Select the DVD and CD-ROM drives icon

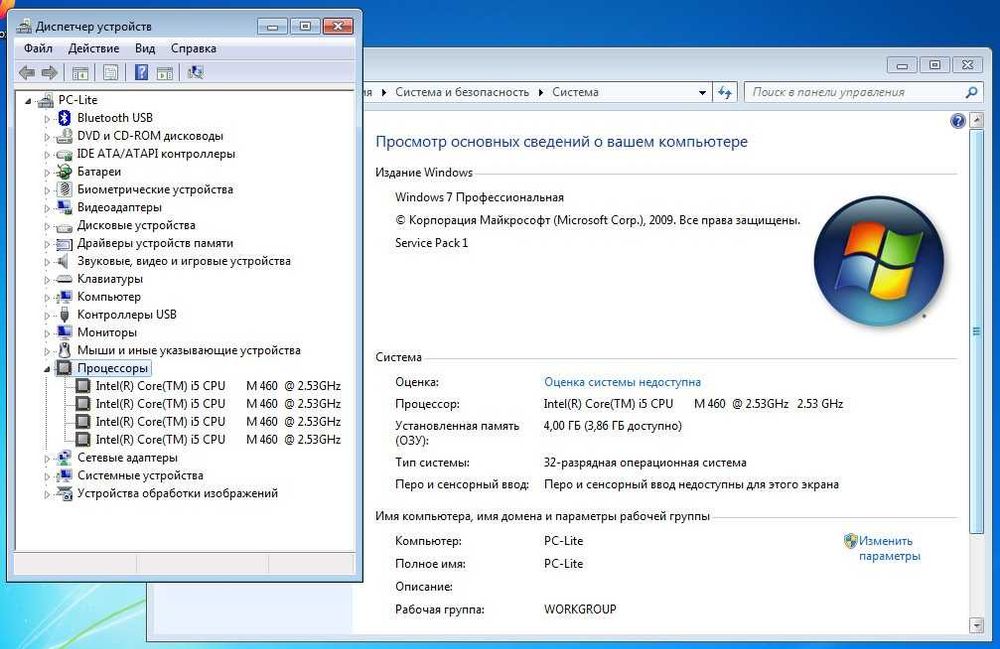(64, 136)
